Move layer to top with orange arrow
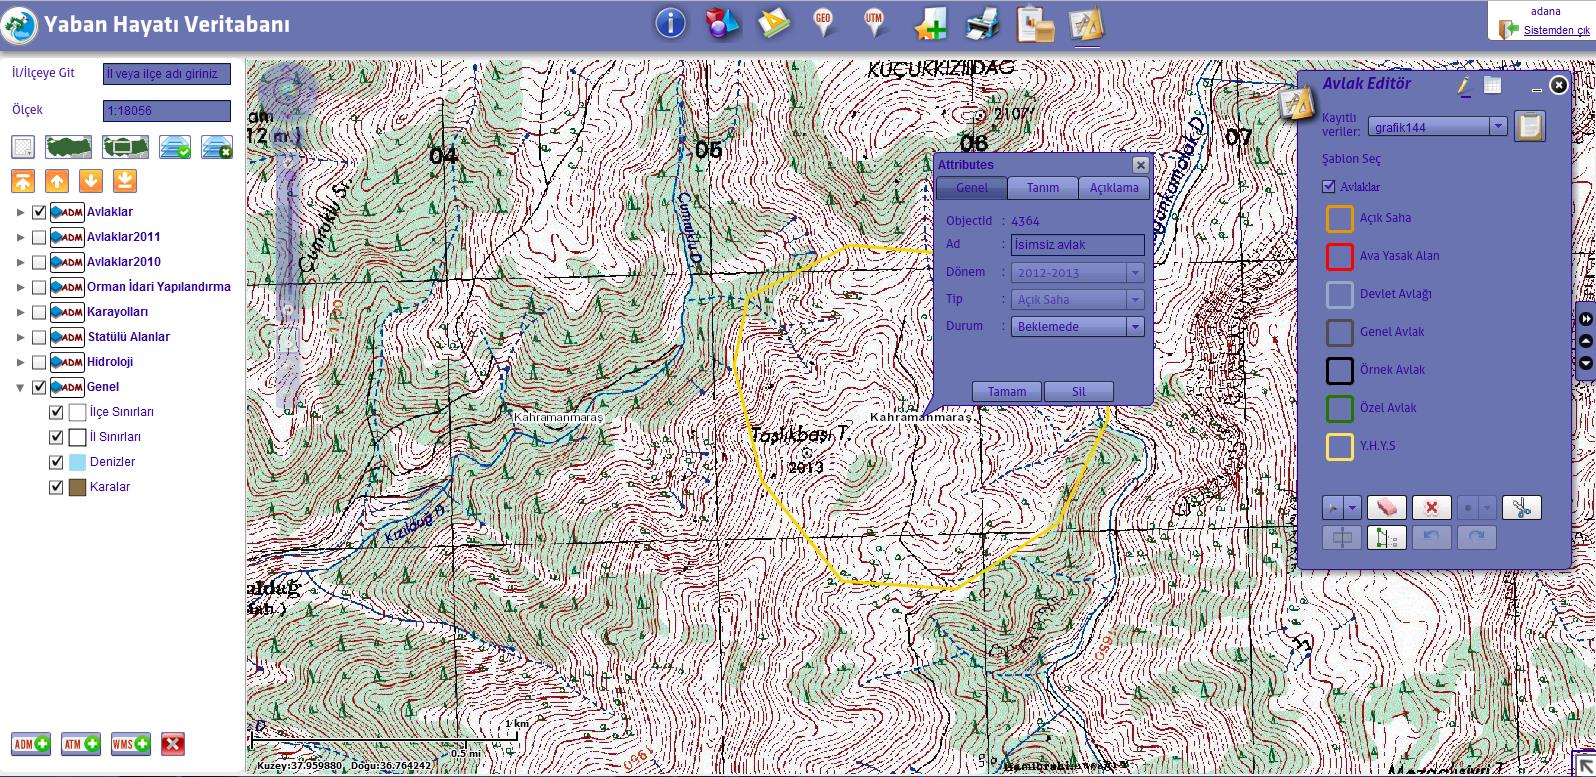1596x777 pixels. coord(23,181)
